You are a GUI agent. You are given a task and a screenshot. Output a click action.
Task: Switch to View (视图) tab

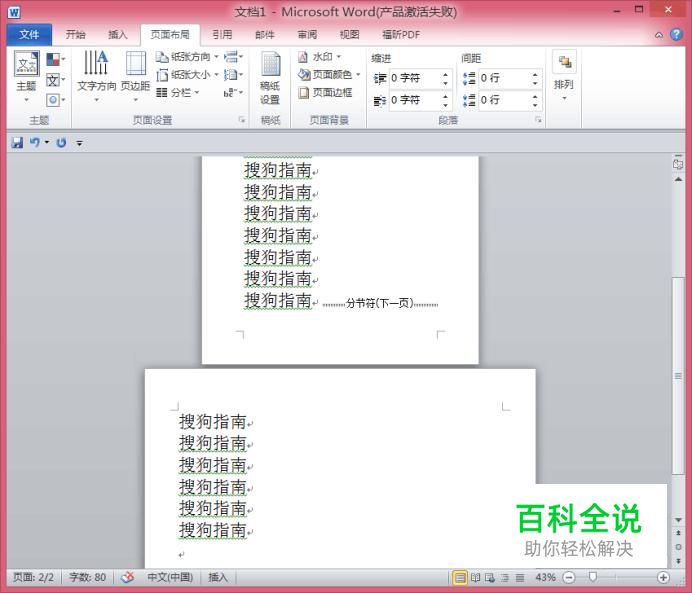[x=350, y=34]
